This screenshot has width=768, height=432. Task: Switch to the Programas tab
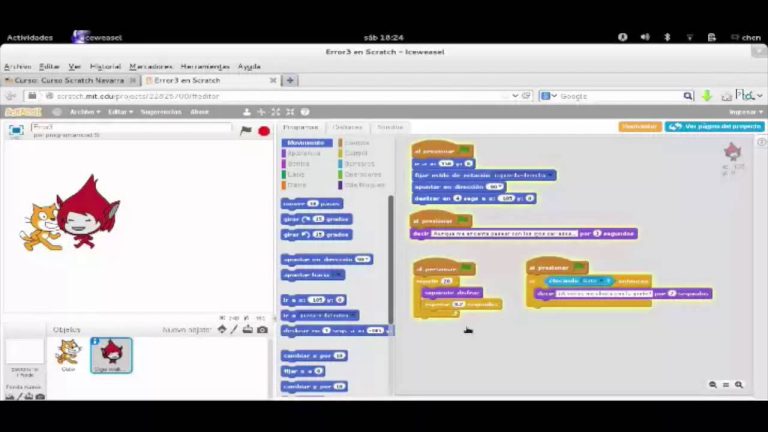(x=301, y=127)
